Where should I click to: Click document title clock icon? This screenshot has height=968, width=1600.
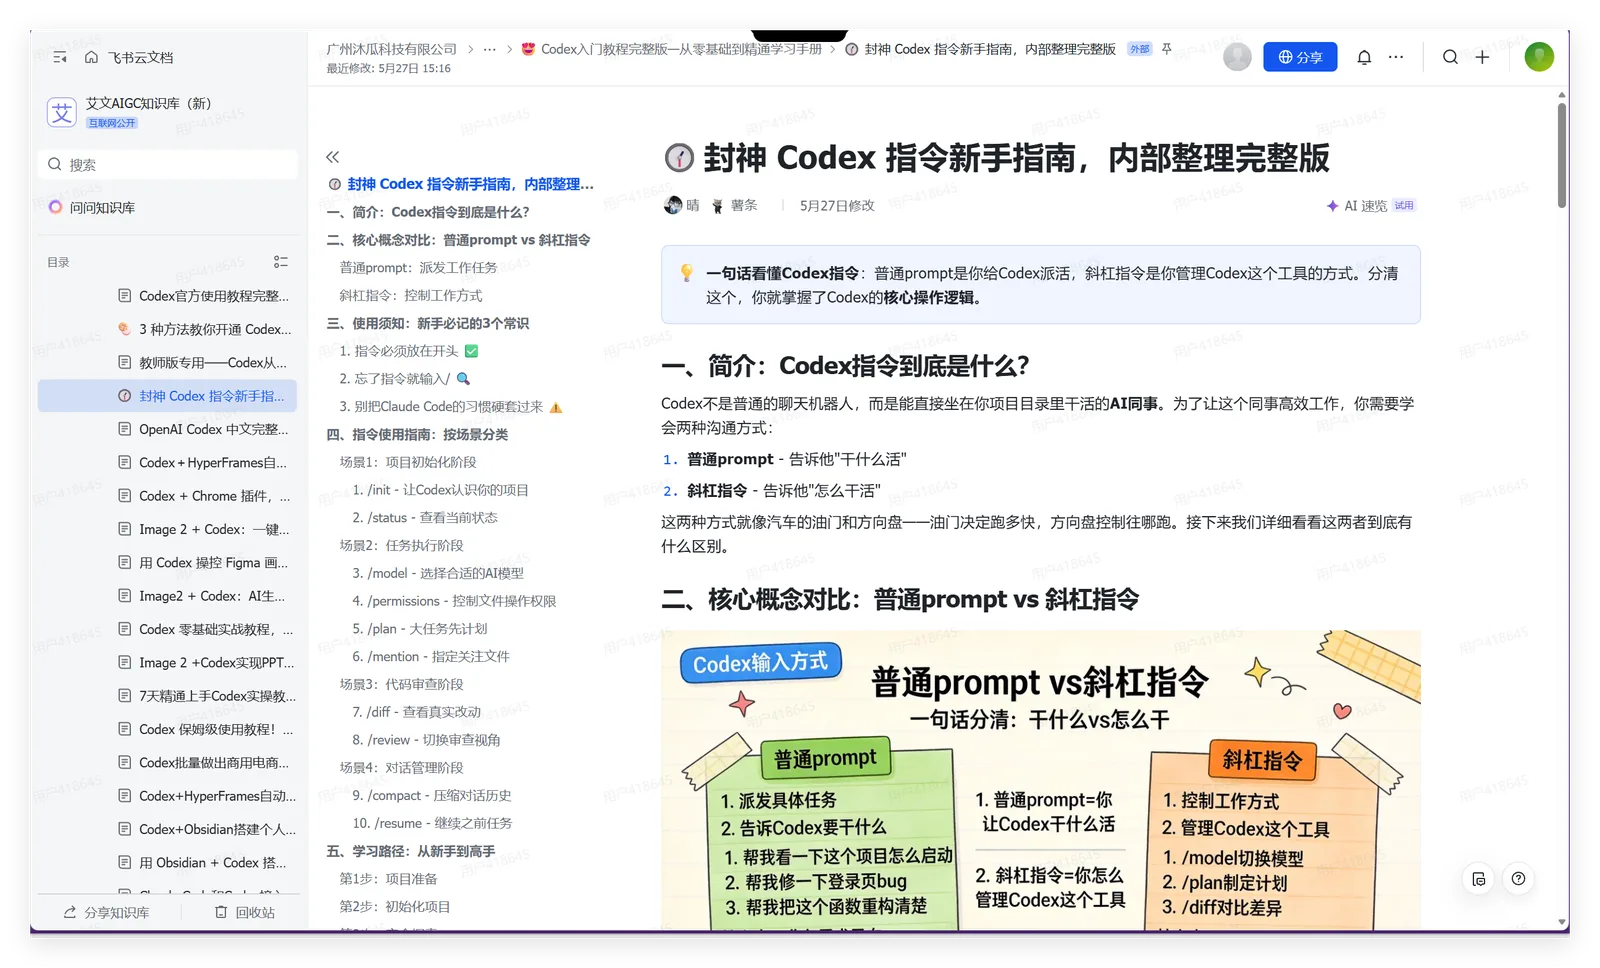[679, 158]
